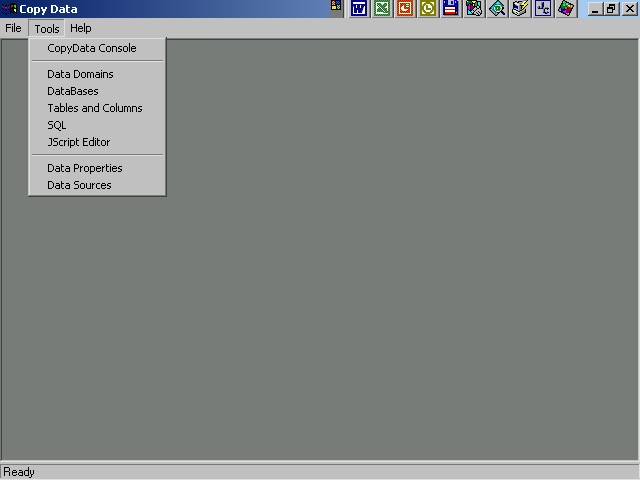Viewport: 640px width, 480px height.
Task: Click the floppy disk shortcut icon
Action: point(450,9)
